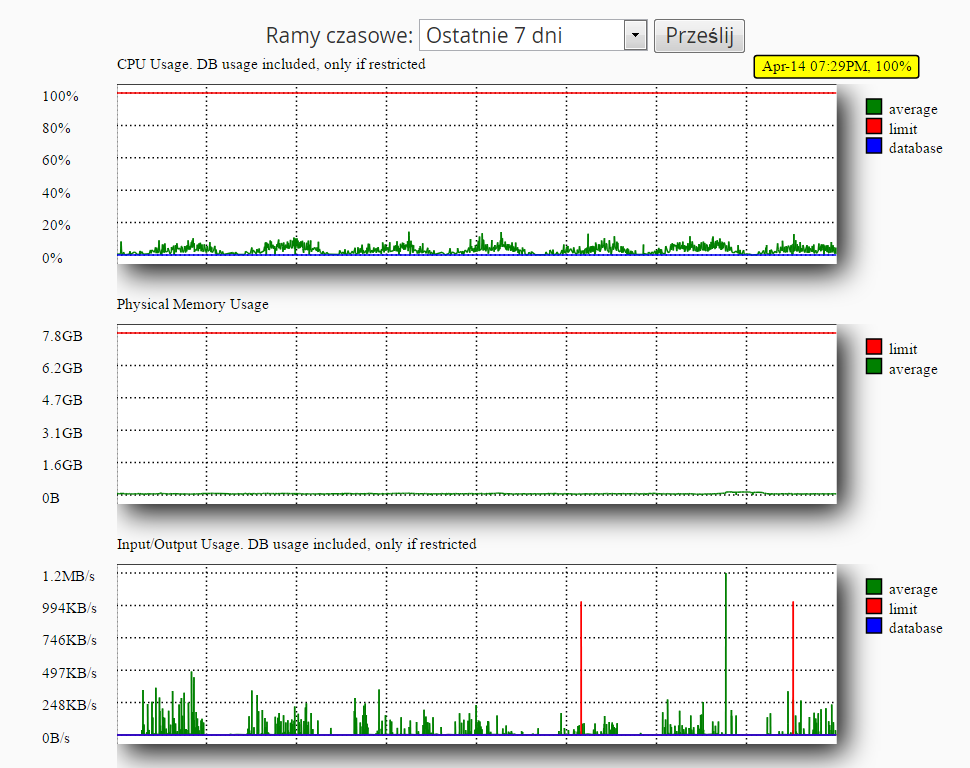Click the green average swatch in Input/Output legend

(x=873, y=587)
